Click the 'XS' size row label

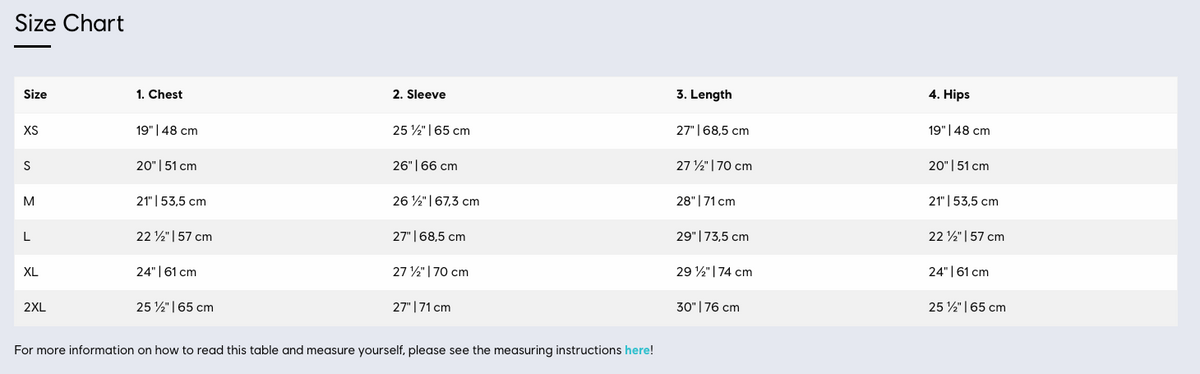[31, 131]
